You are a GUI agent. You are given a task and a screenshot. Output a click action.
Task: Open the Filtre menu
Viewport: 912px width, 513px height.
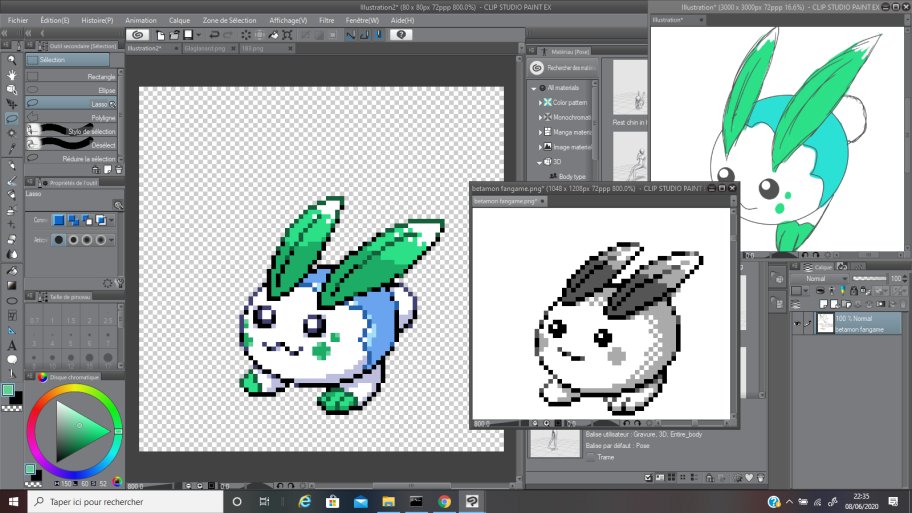pos(326,20)
